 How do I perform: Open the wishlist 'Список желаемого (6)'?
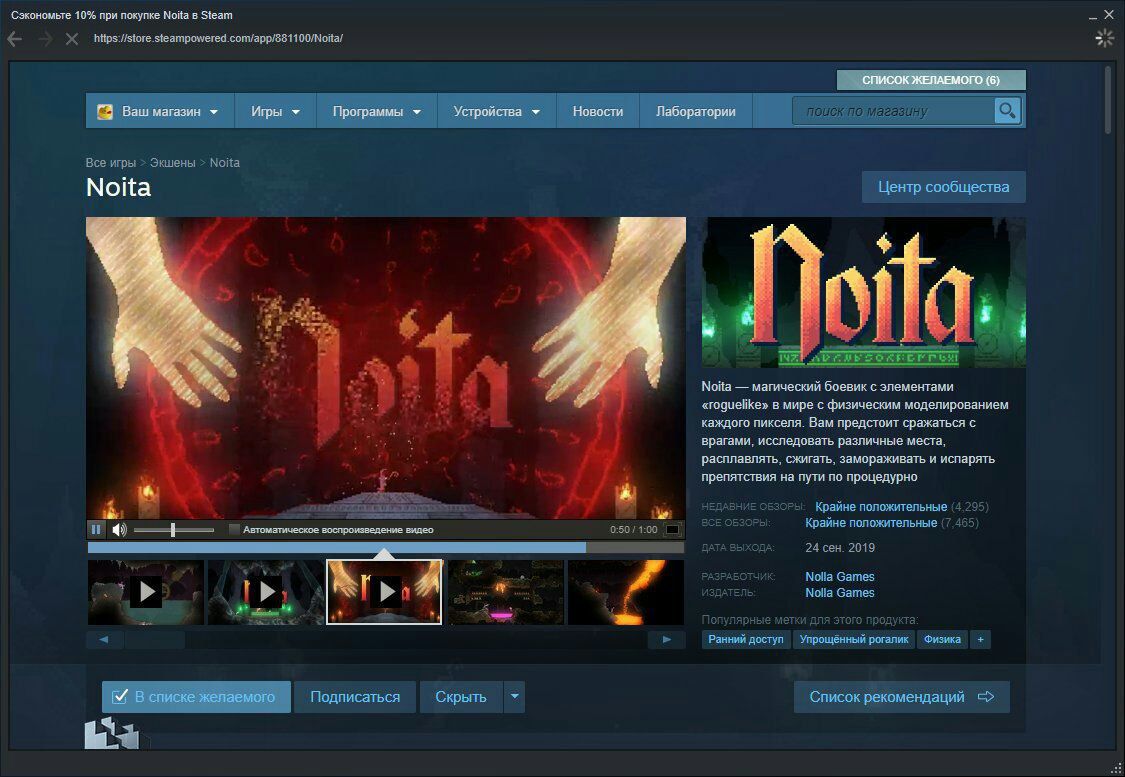pos(931,80)
